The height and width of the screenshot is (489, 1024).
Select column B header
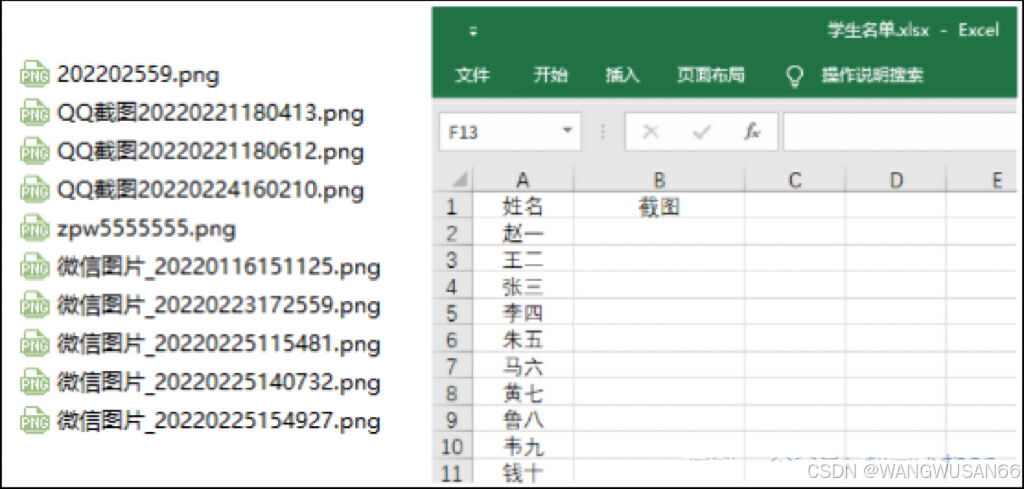[659, 180]
